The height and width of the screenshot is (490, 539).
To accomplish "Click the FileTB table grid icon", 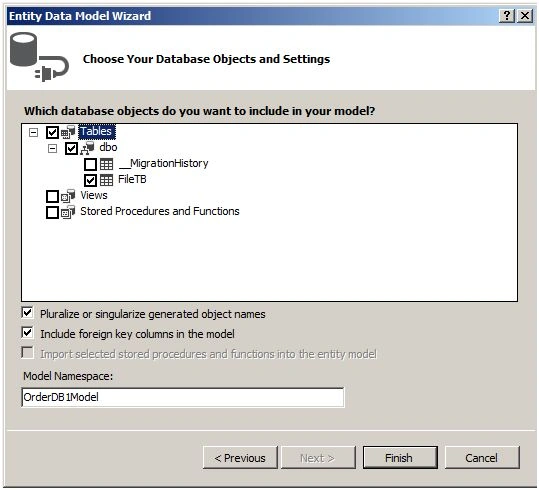I will pyautogui.click(x=106, y=180).
